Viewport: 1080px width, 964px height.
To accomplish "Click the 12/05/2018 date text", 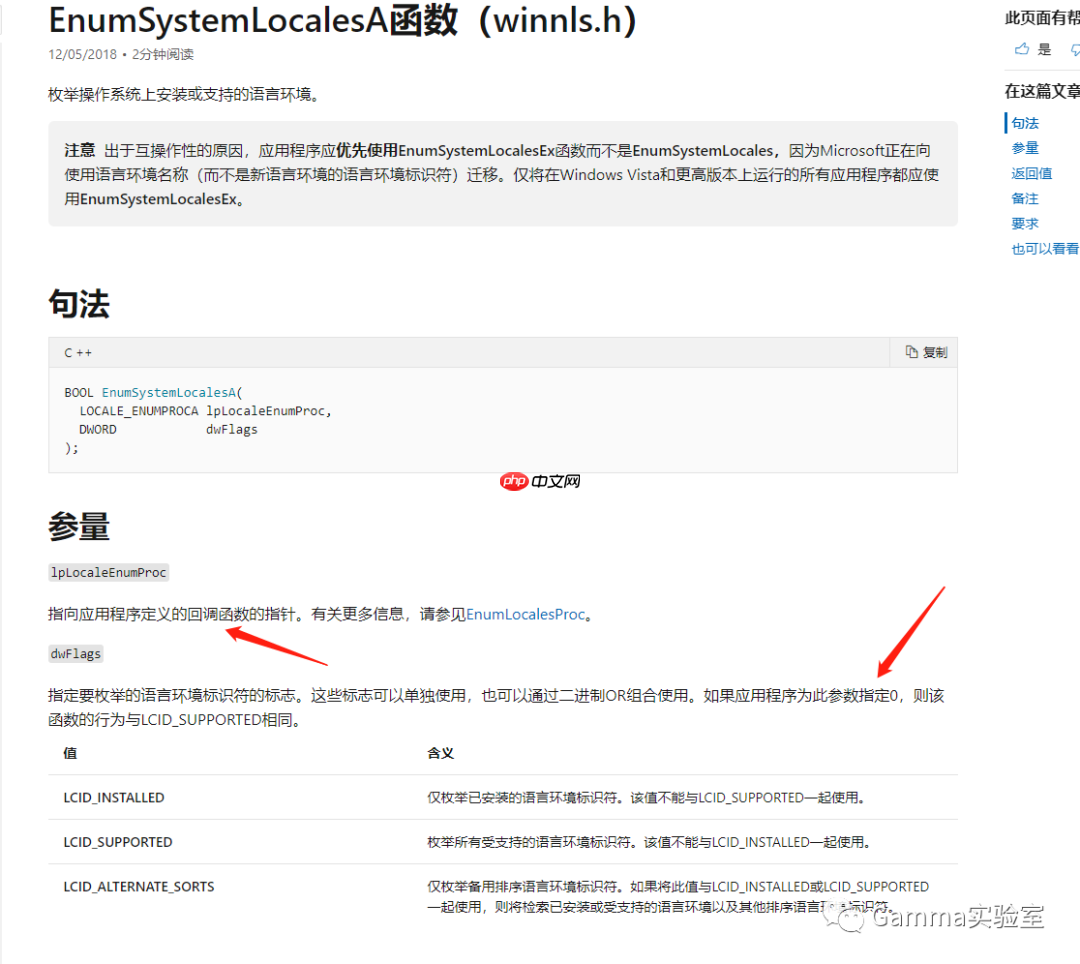I will click(83, 54).
